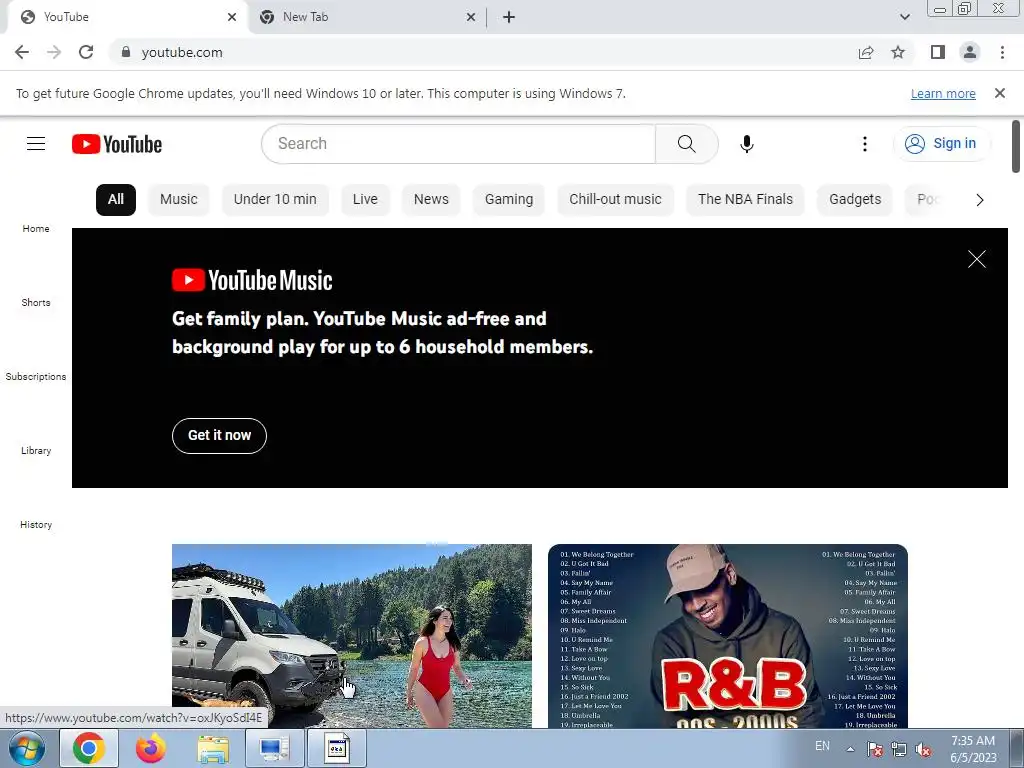
Task: Click the Chrome taskbar icon
Action: (x=89, y=748)
